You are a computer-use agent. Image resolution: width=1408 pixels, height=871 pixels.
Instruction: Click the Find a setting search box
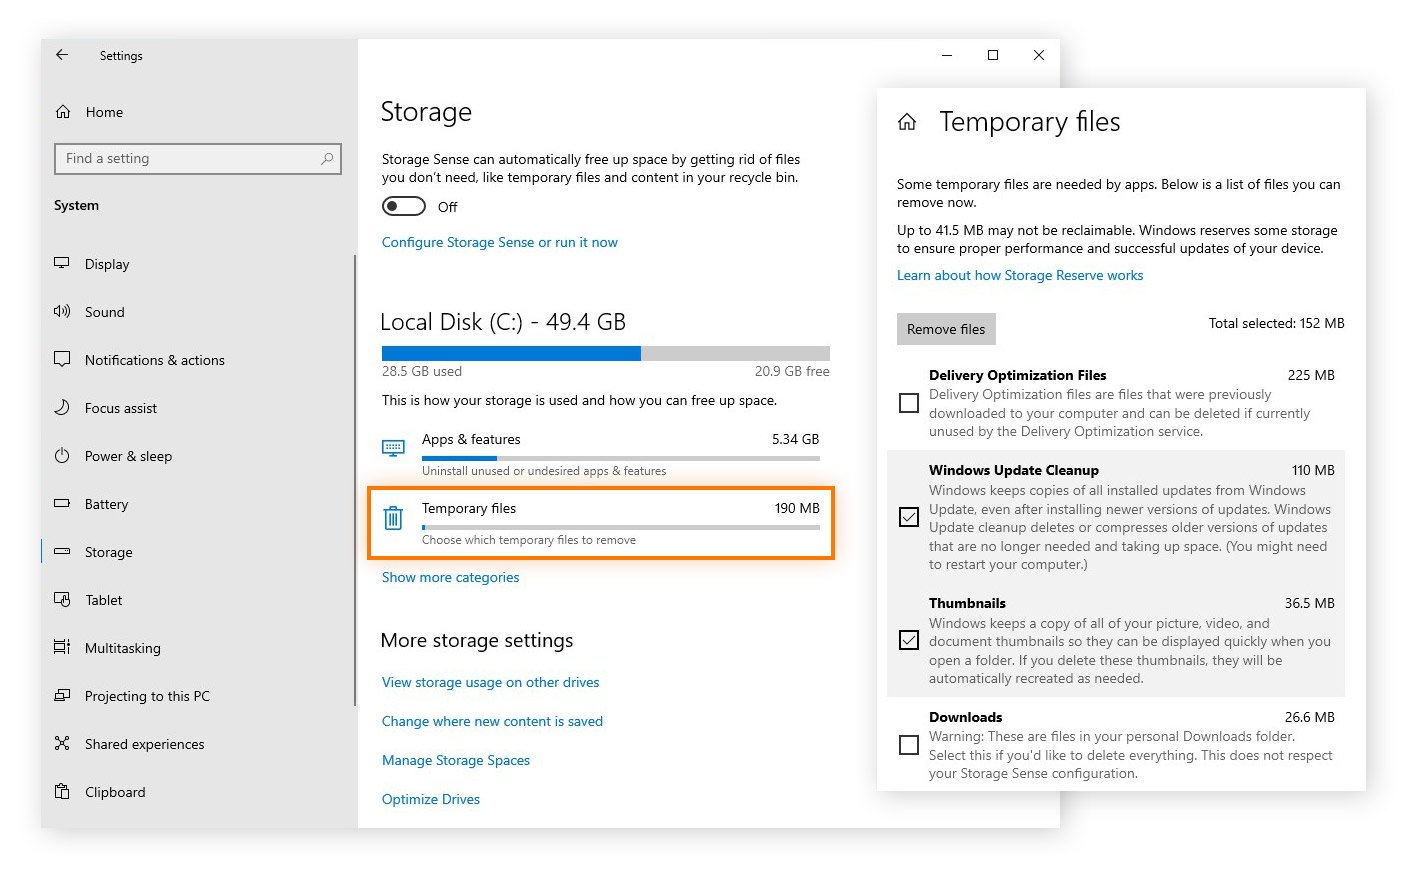(190, 158)
